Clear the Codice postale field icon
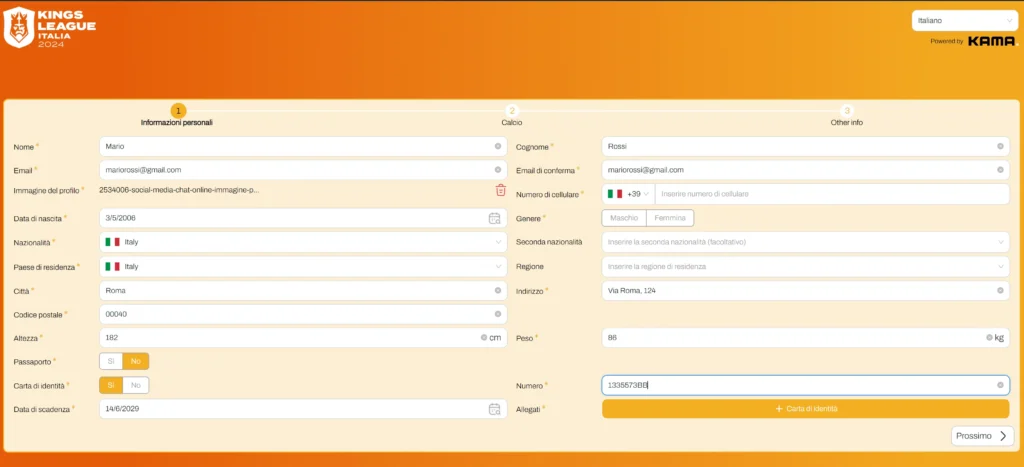The height and width of the screenshot is (467, 1024). pos(498,314)
